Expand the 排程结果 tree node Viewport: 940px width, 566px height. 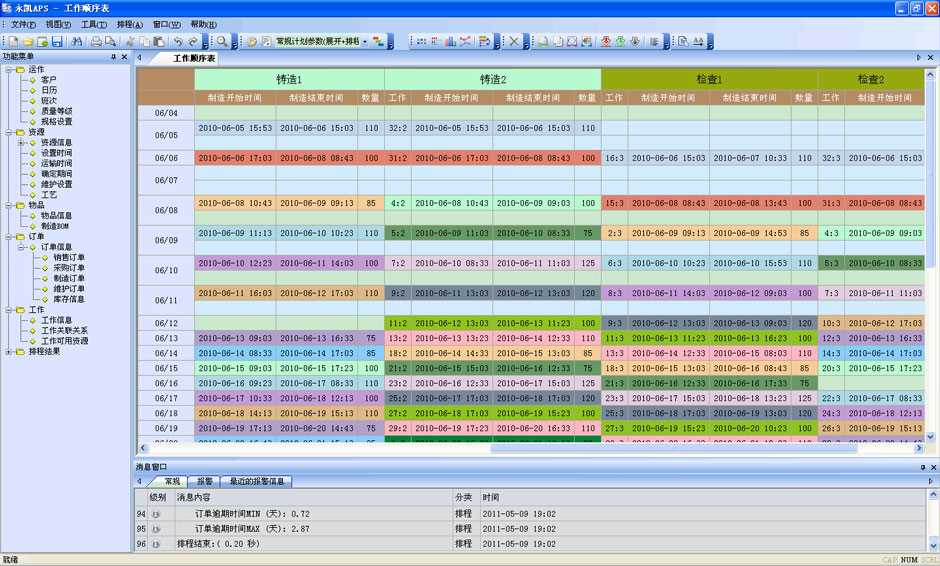8,352
